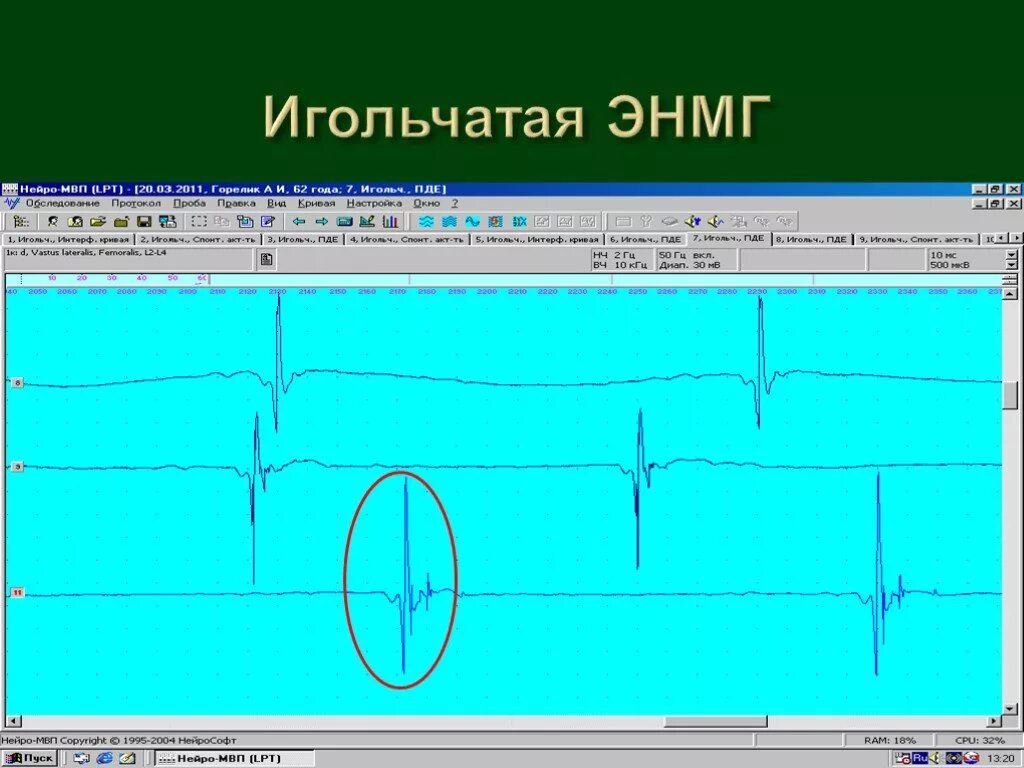1024x768 pixels.
Task: Switch to tab 6, Игольч., ПДЕ
Action: pos(645,240)
